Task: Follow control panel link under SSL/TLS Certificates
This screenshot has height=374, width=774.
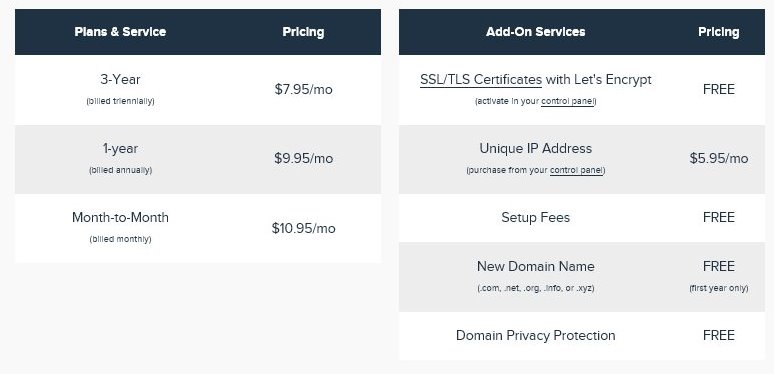Action: point(568,102)
